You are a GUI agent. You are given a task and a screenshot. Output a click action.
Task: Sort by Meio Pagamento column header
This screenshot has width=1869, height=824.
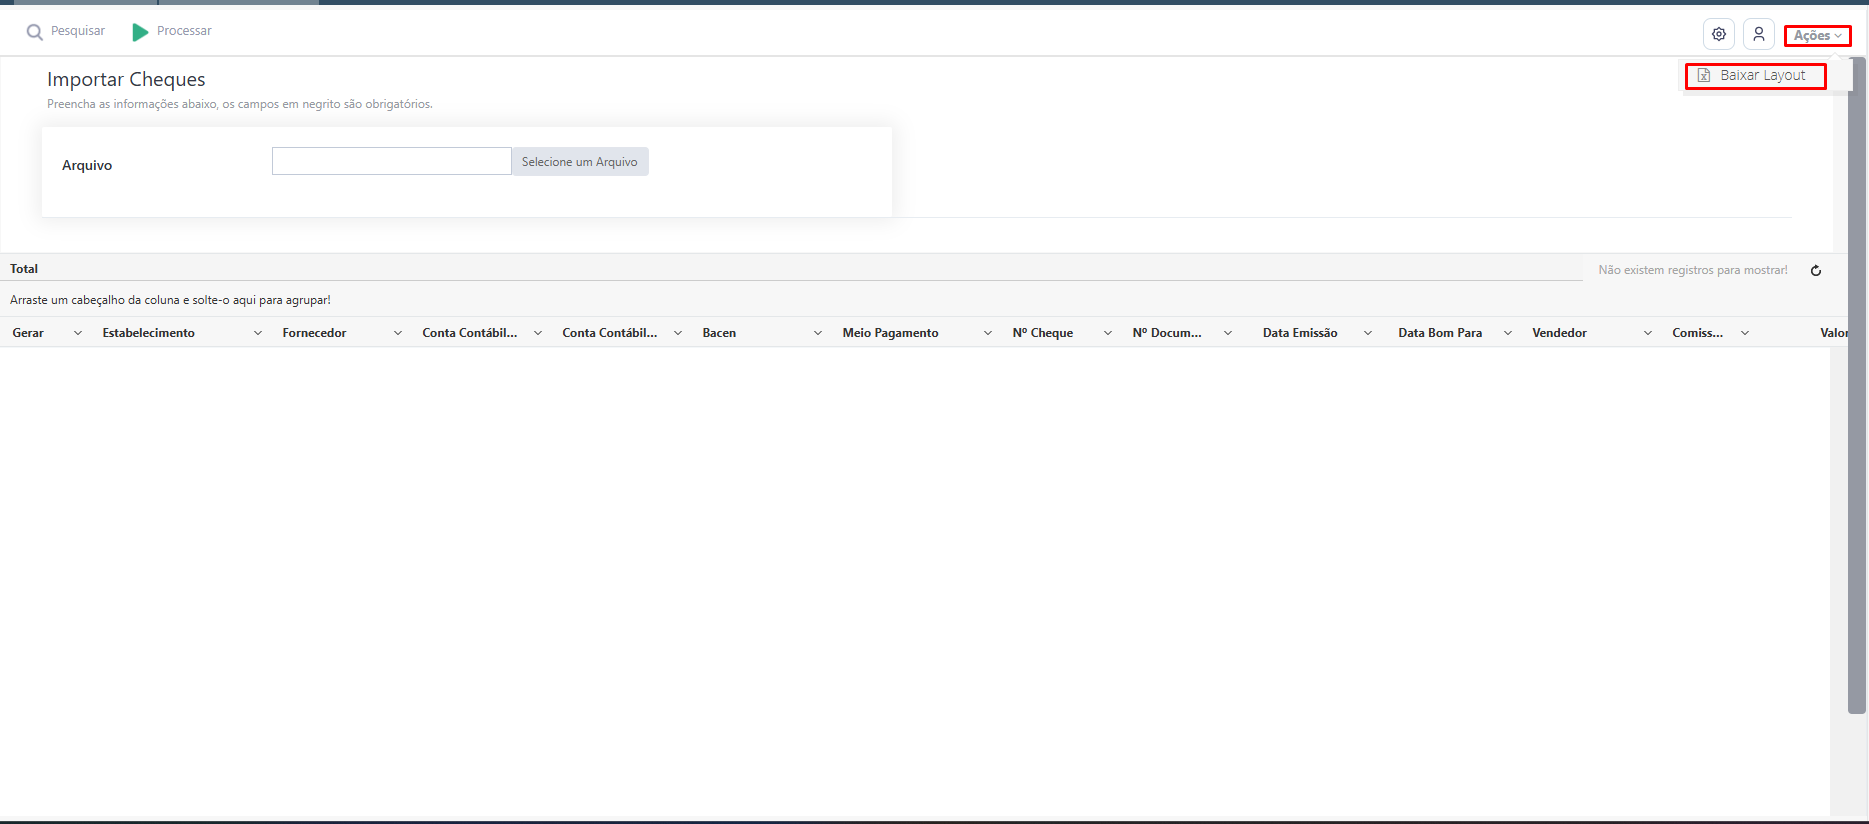coord(891,333)
